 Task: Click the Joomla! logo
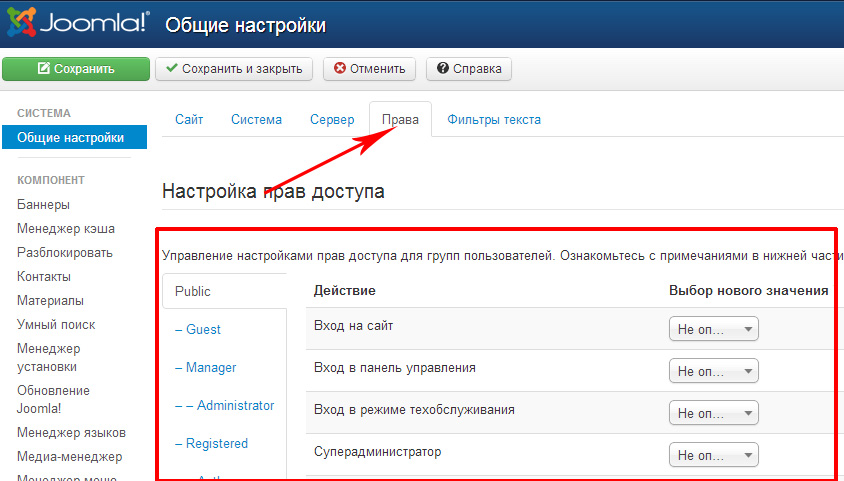pos(76,24)
